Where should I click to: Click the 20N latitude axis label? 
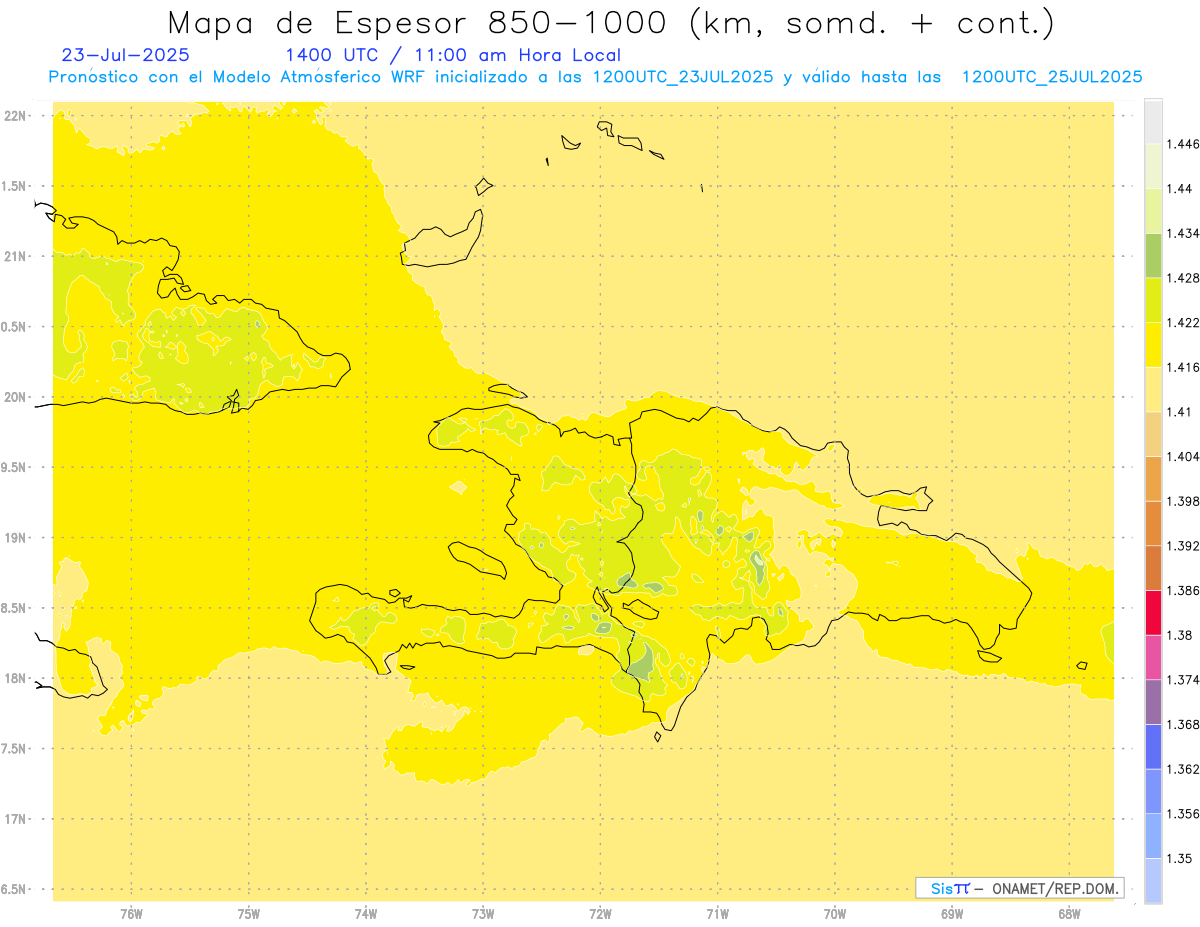click(x=15, y=397)
